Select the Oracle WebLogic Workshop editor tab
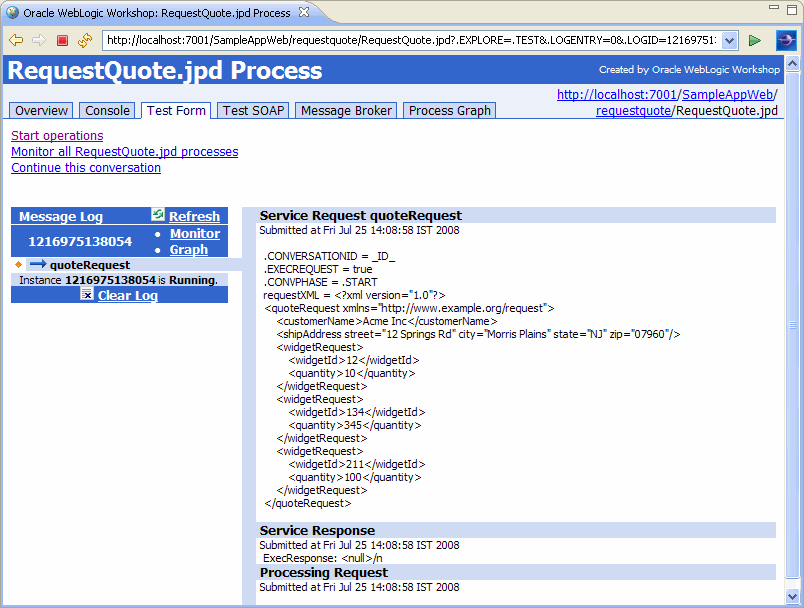This screenshot has height=608, width=804. point(157,13)
